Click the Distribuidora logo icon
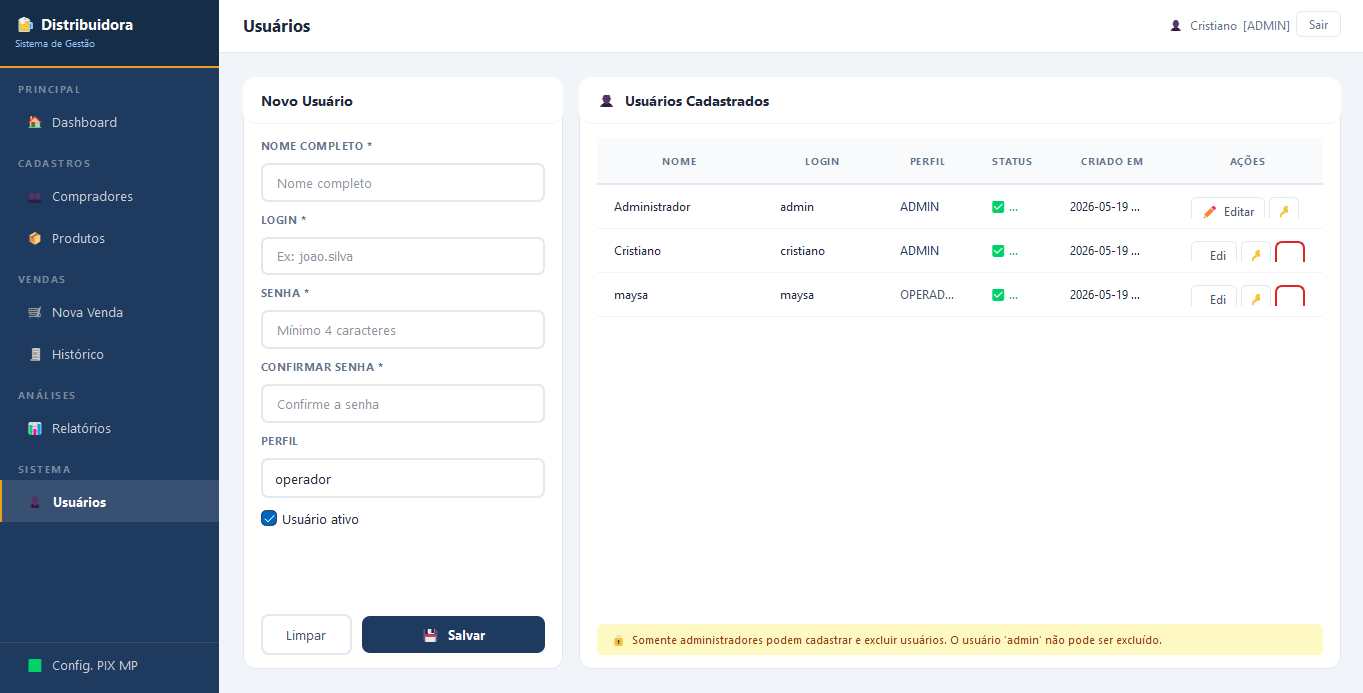 coord(25,24)
